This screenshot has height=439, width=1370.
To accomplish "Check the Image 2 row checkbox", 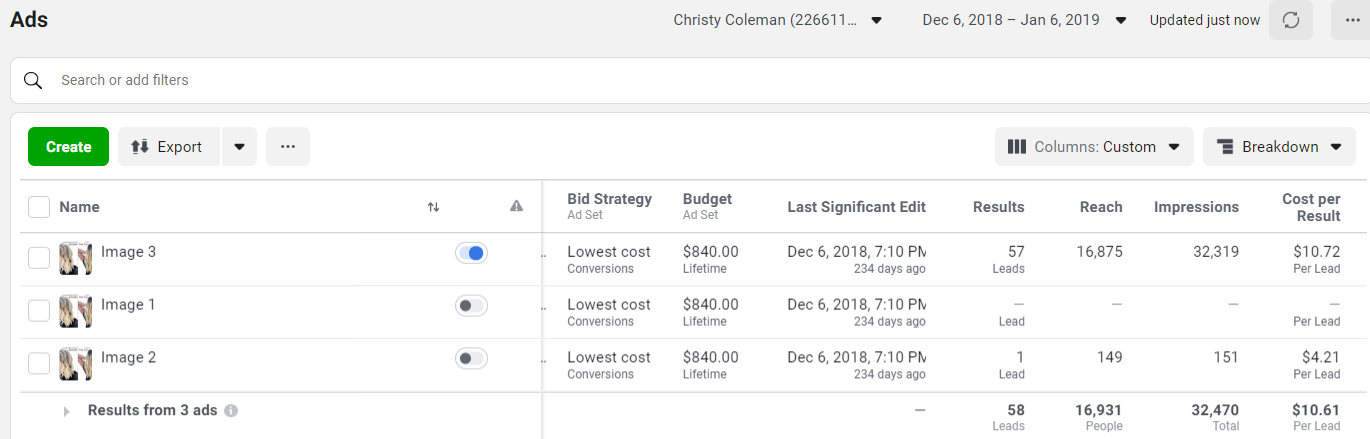I will (39, 364).
